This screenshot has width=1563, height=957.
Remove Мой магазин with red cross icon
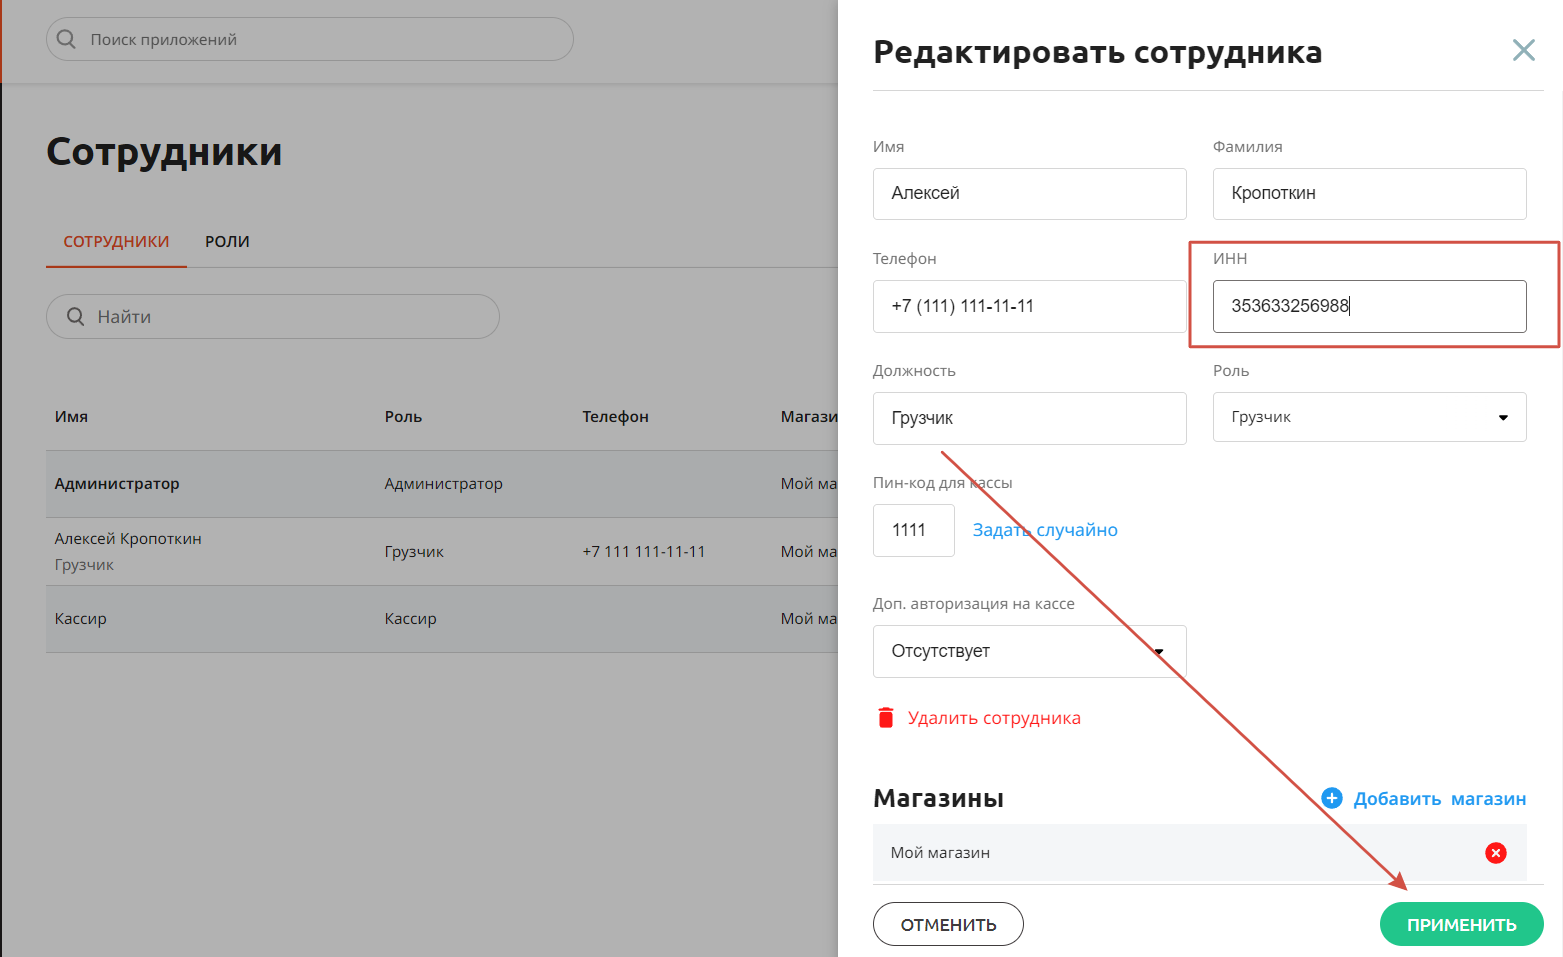coord(1495,853)
